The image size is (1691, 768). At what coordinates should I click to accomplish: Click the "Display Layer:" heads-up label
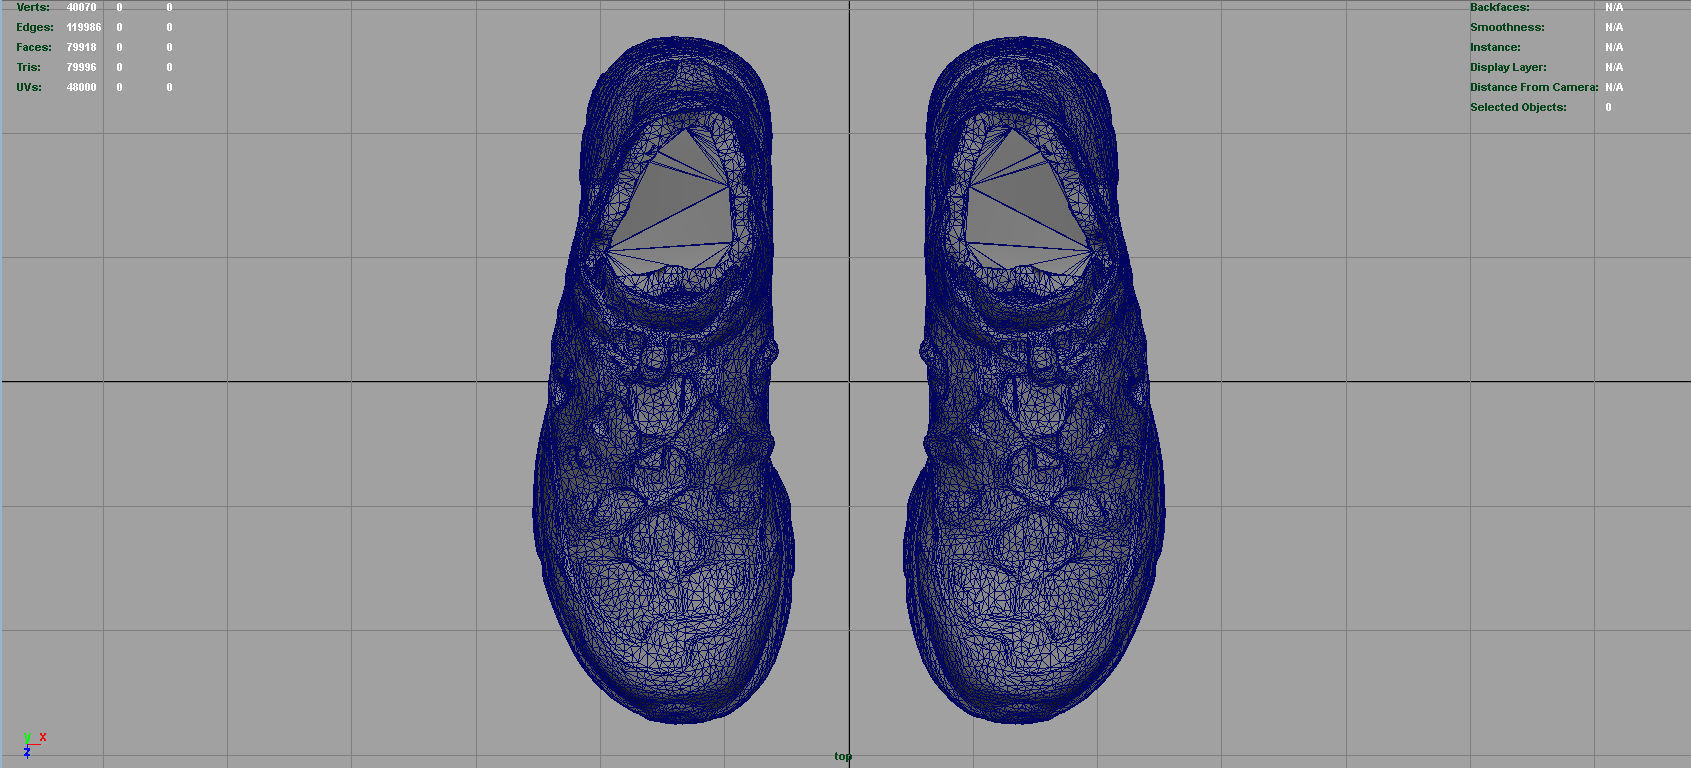tap(1508, 67)
